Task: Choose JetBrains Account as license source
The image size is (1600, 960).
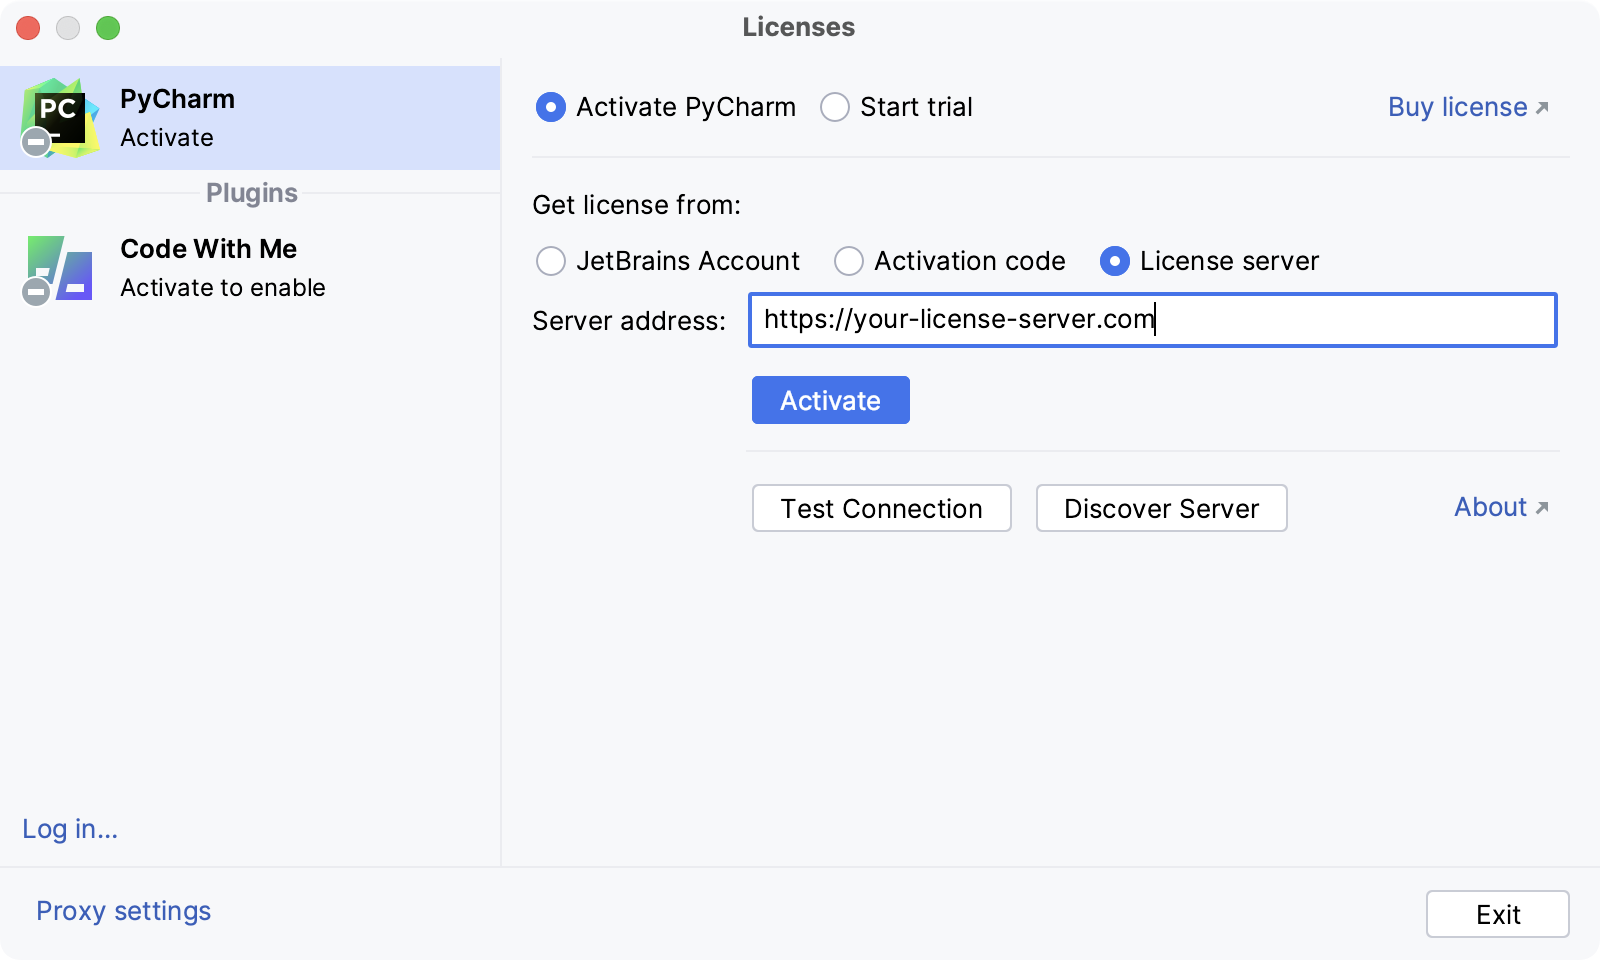Action: pos(551,261)
